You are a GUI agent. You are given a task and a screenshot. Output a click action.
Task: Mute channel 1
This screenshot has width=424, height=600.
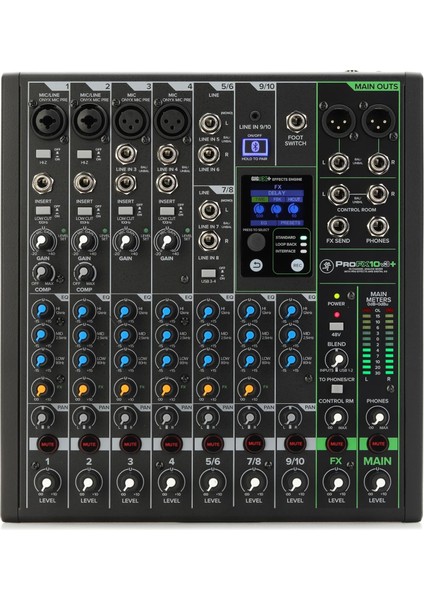(47, 444)
